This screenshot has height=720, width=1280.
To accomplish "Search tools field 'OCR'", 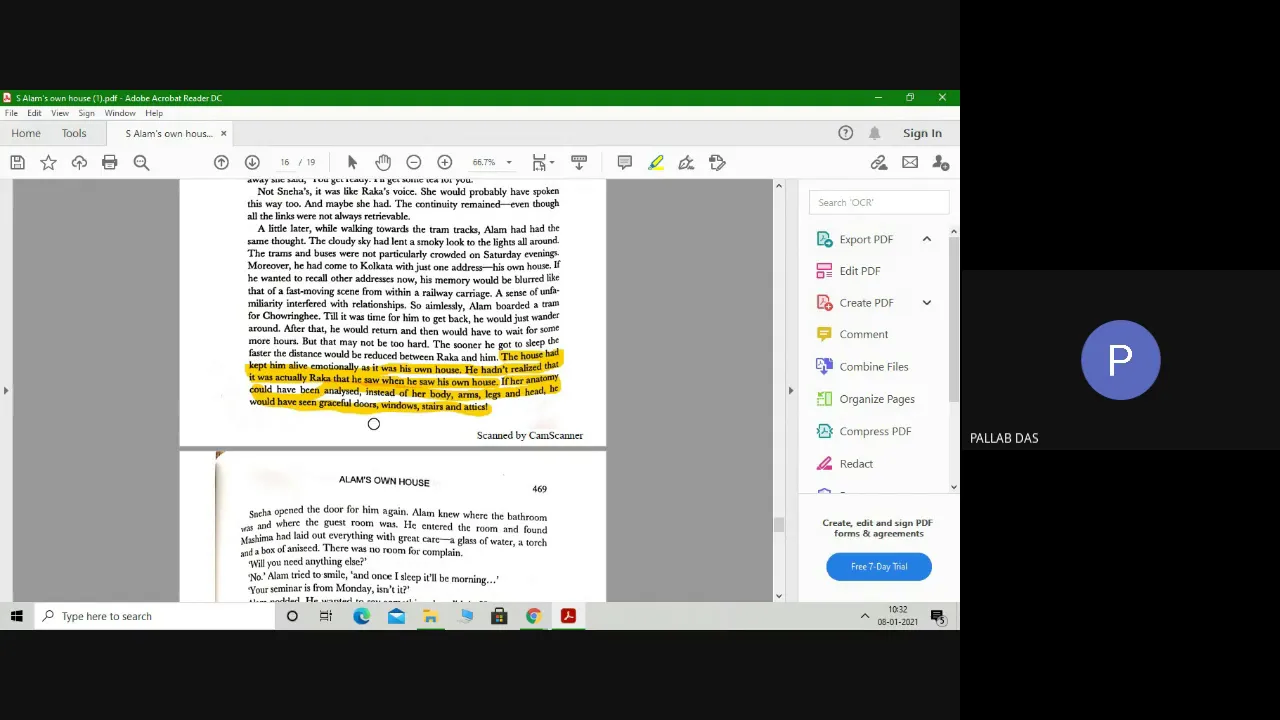I will 879,202.
